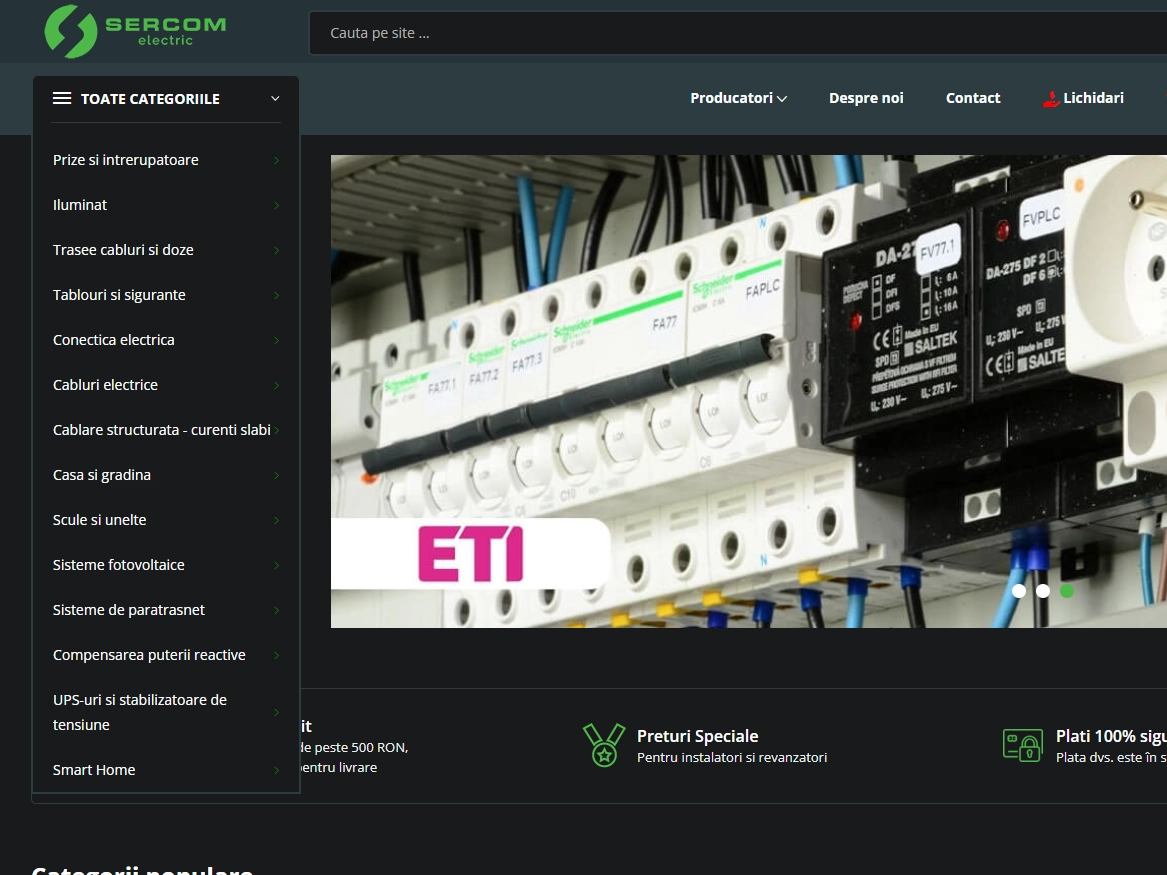Click the padlock icon beside Plati 100%
1167x875 pixels.
(x=1022, y=744)
